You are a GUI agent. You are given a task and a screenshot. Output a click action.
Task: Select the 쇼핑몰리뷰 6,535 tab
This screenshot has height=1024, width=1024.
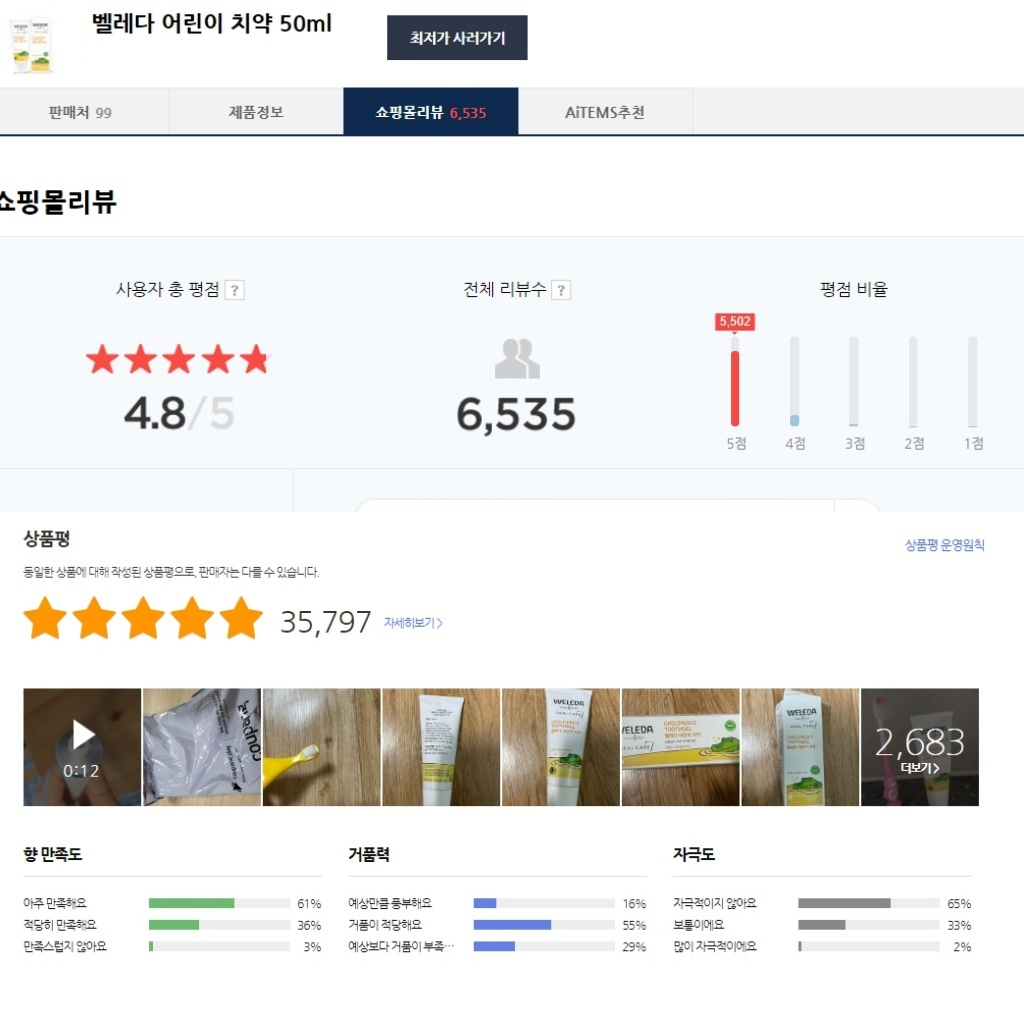431,112
